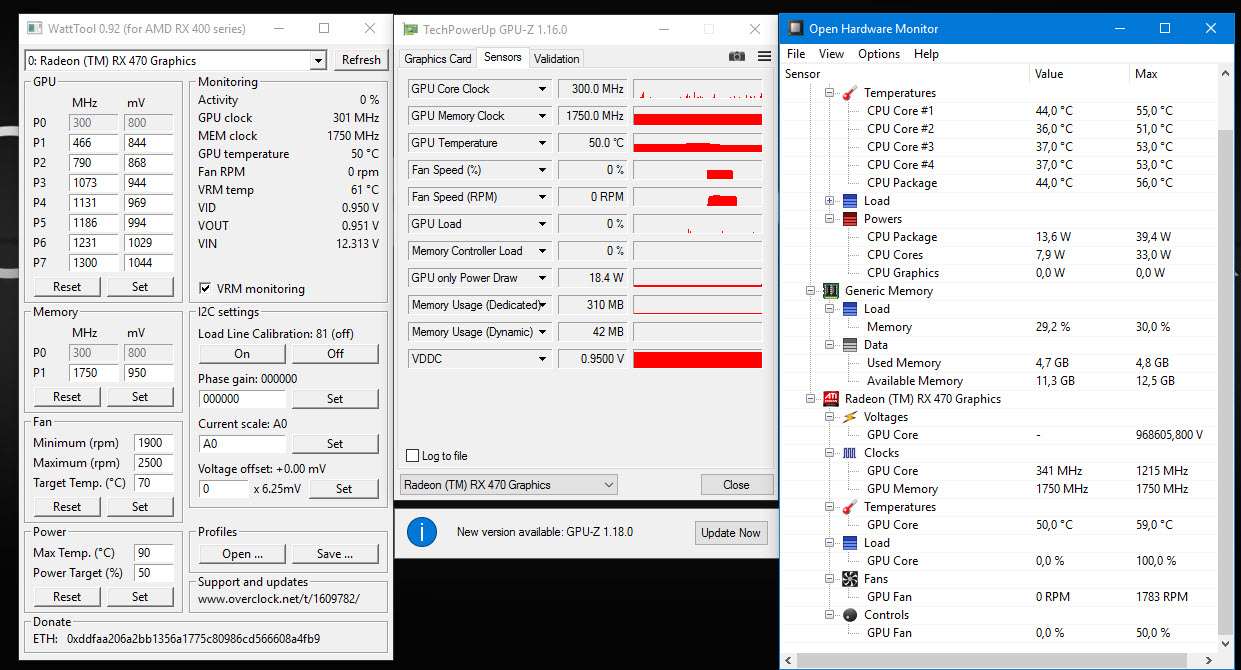Viewport: 1241px width, 670px height.
Task: Click the Power Target (%) input field
Action: [154, 573]
